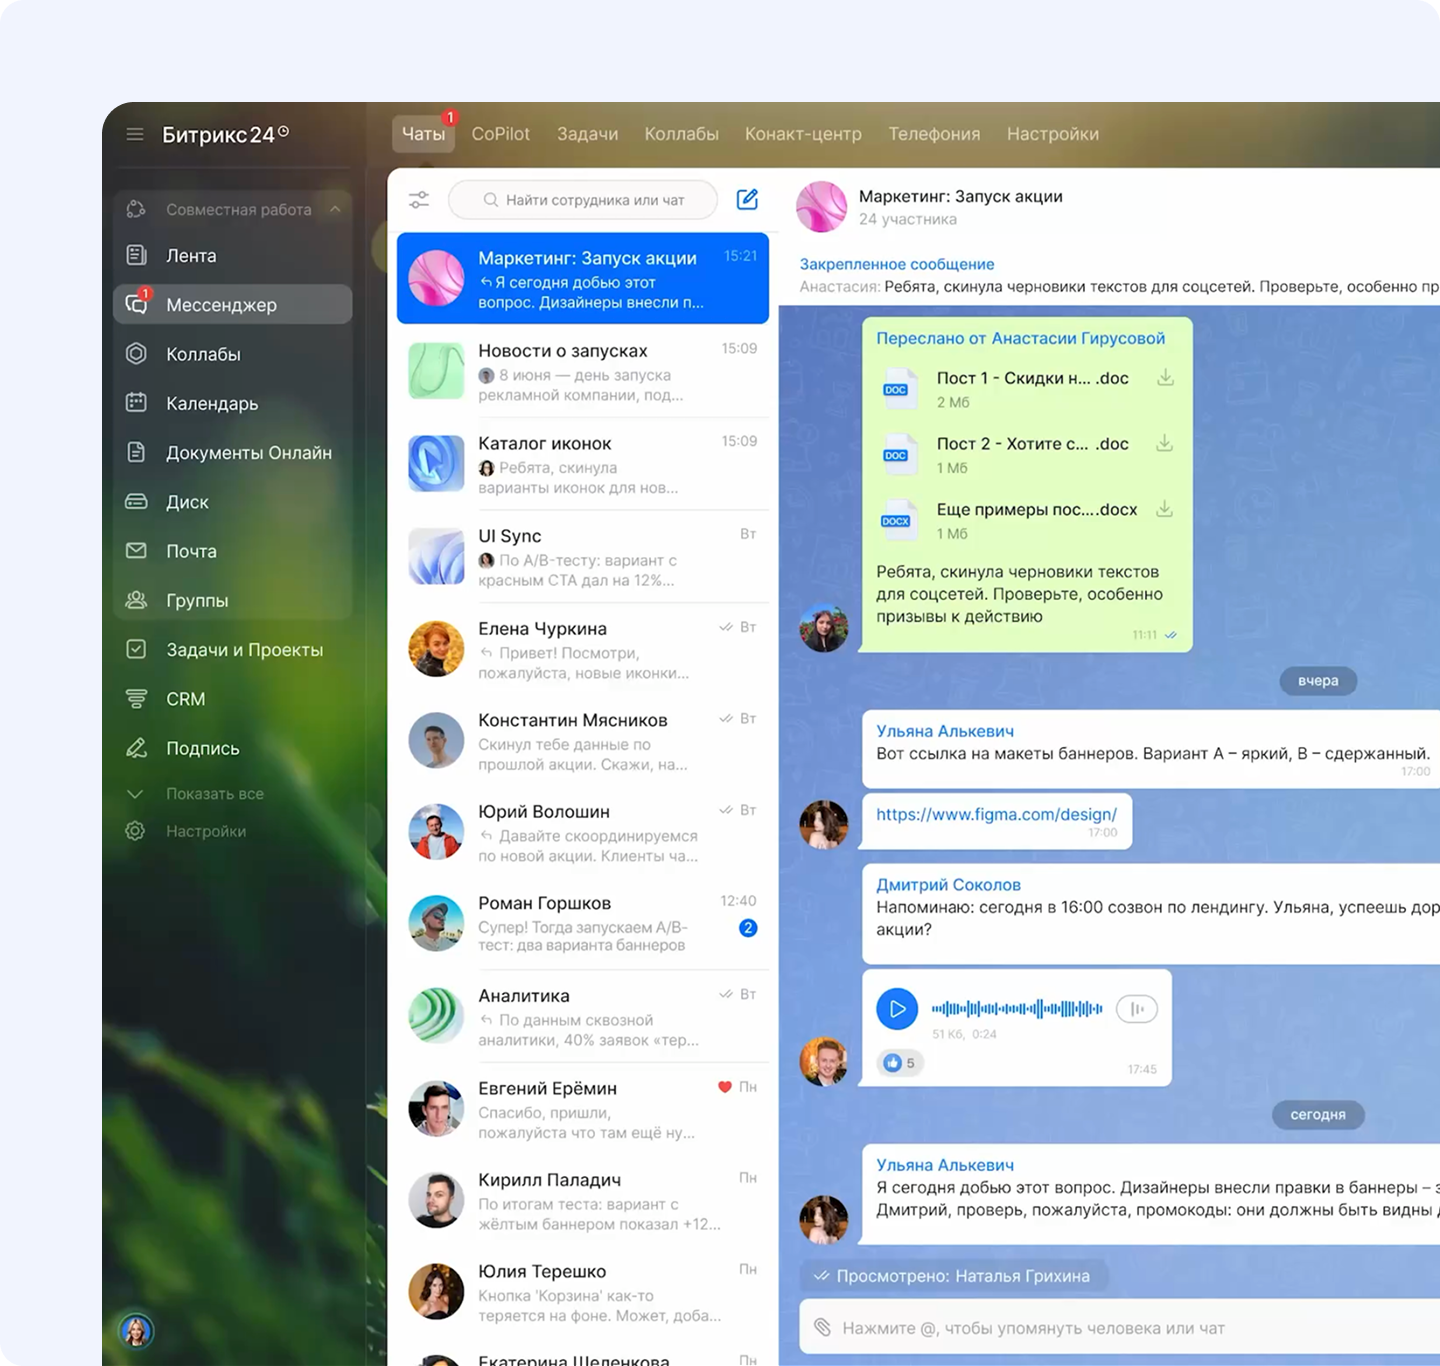This screenshot has height=1366, width=1440.
Task: Open chat list filter settings icon
Action: pos(419,200)
